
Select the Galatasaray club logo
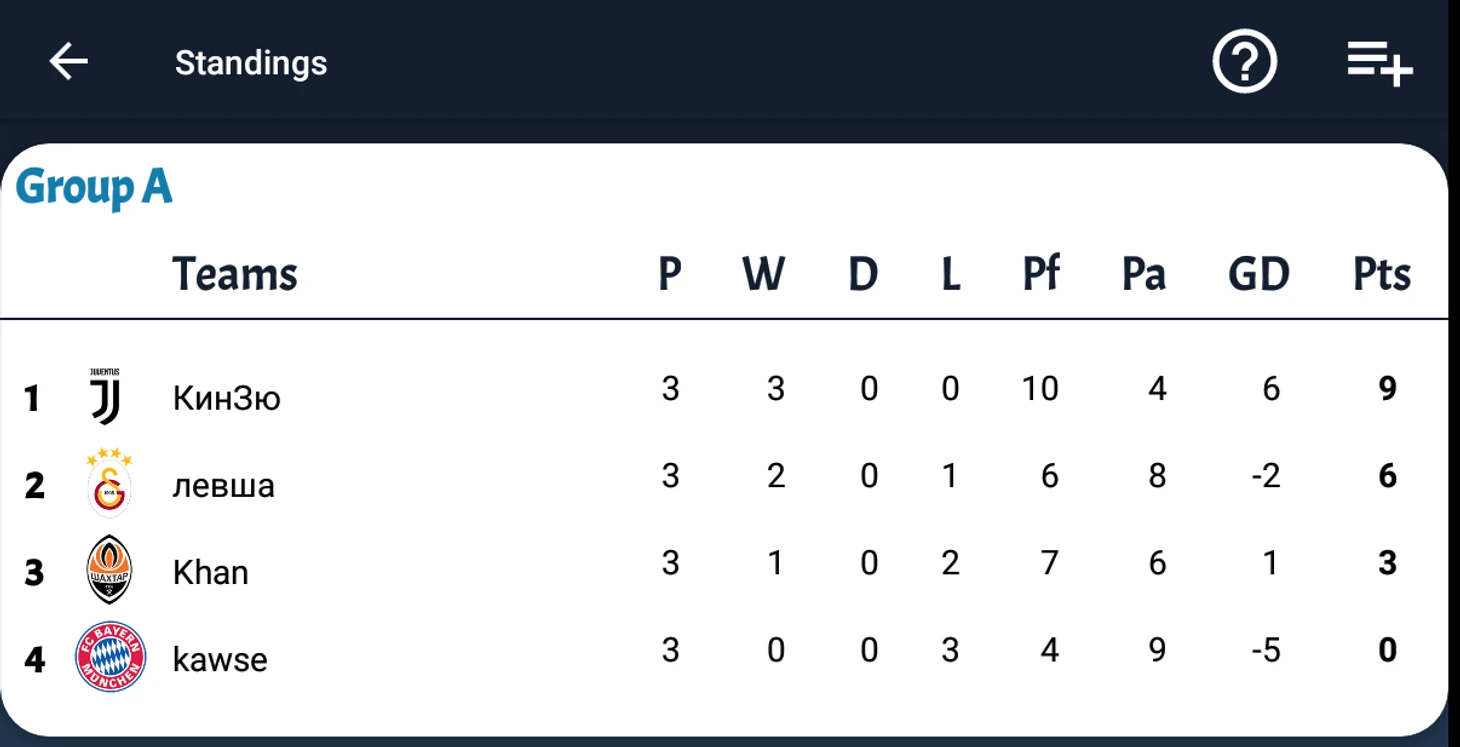click(x=109, y=483)
